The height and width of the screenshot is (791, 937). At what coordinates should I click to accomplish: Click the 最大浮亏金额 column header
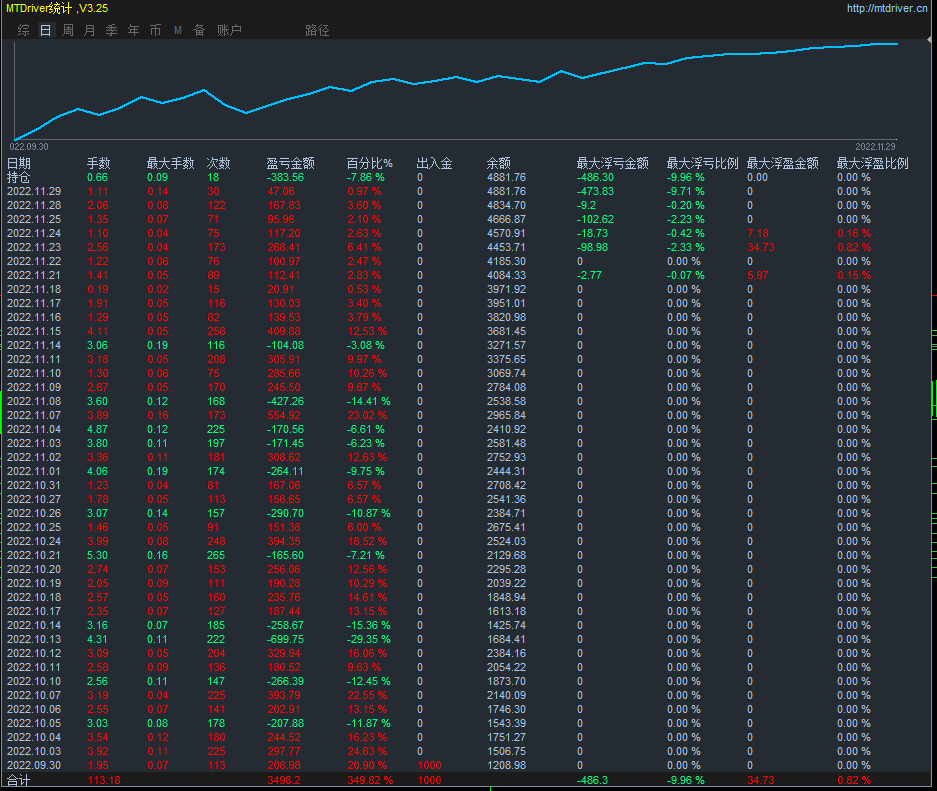613,163
